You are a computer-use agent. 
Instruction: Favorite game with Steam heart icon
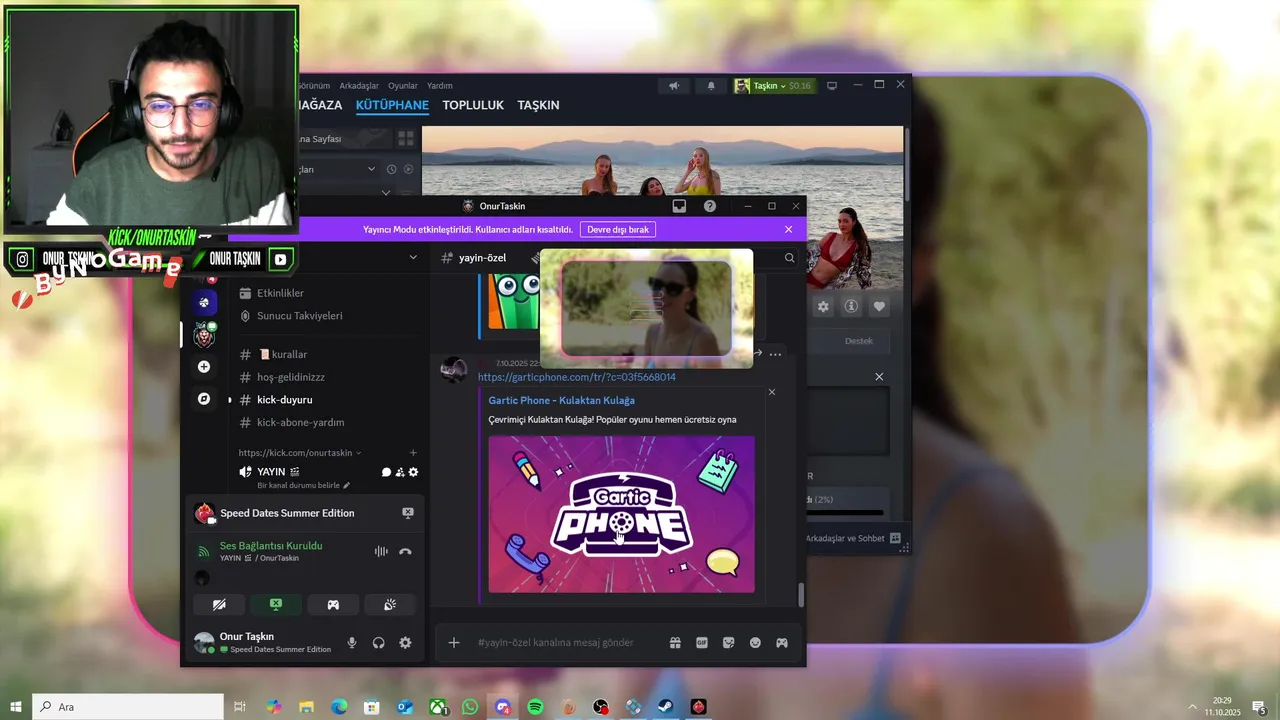point(879,306)
